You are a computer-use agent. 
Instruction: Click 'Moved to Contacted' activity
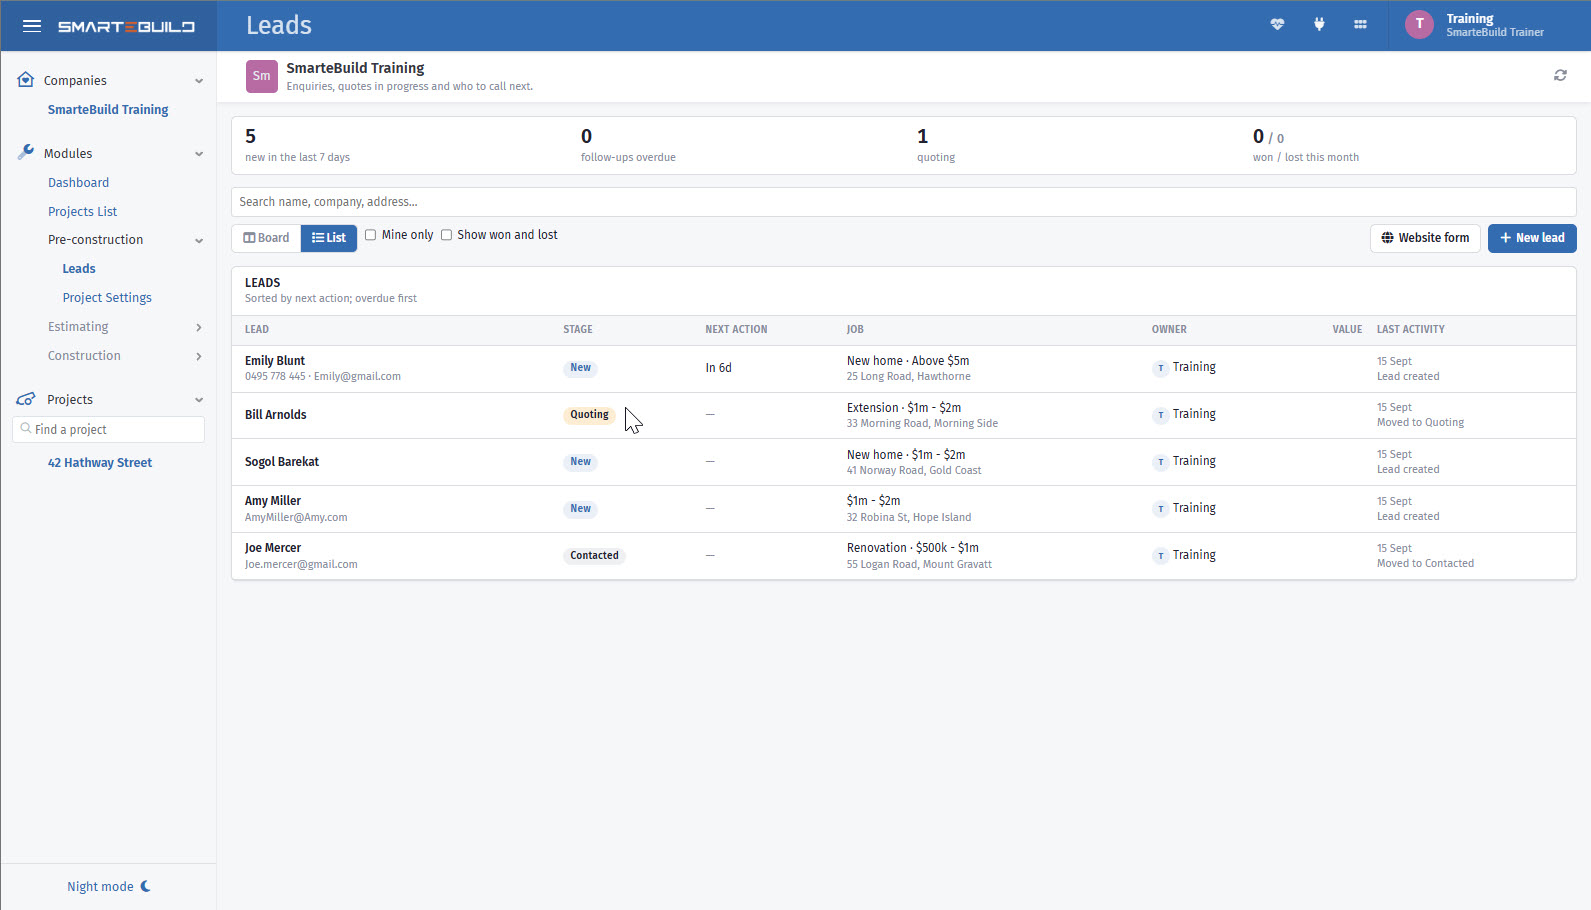pyautogui.click(x=1425, y=564)
